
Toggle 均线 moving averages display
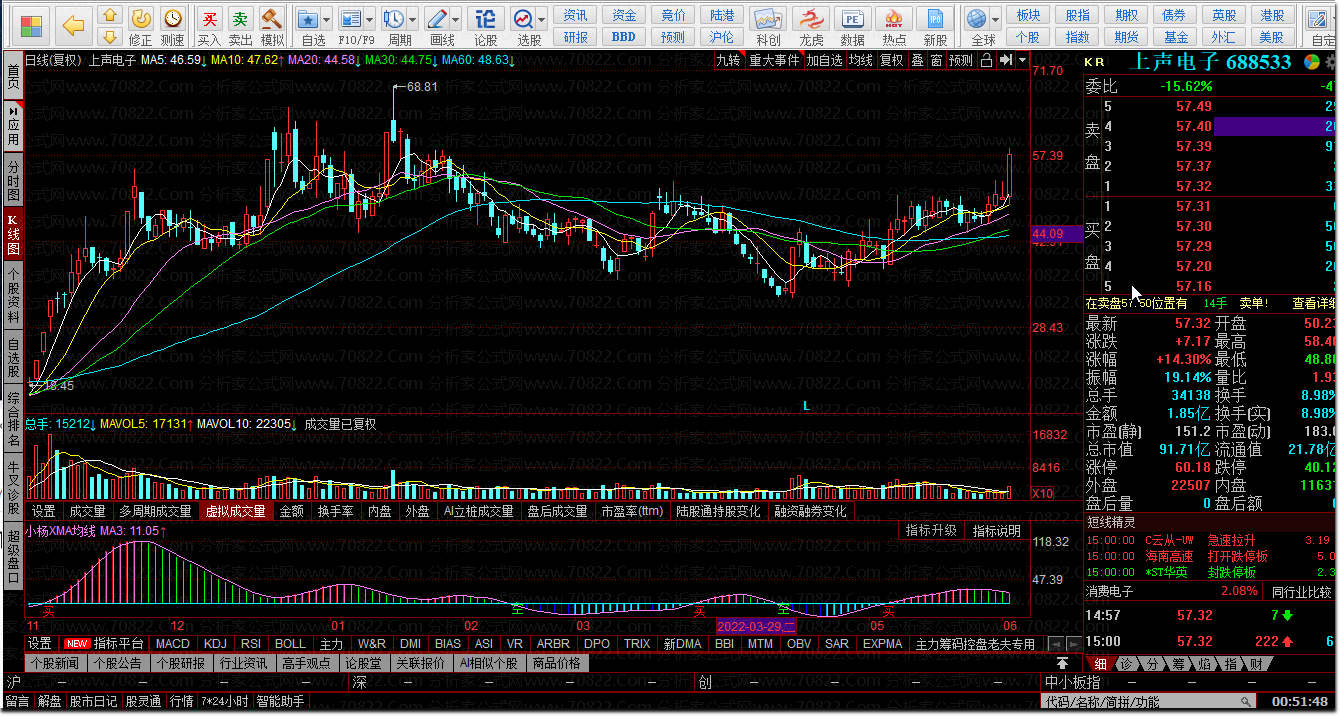(860, 60)
